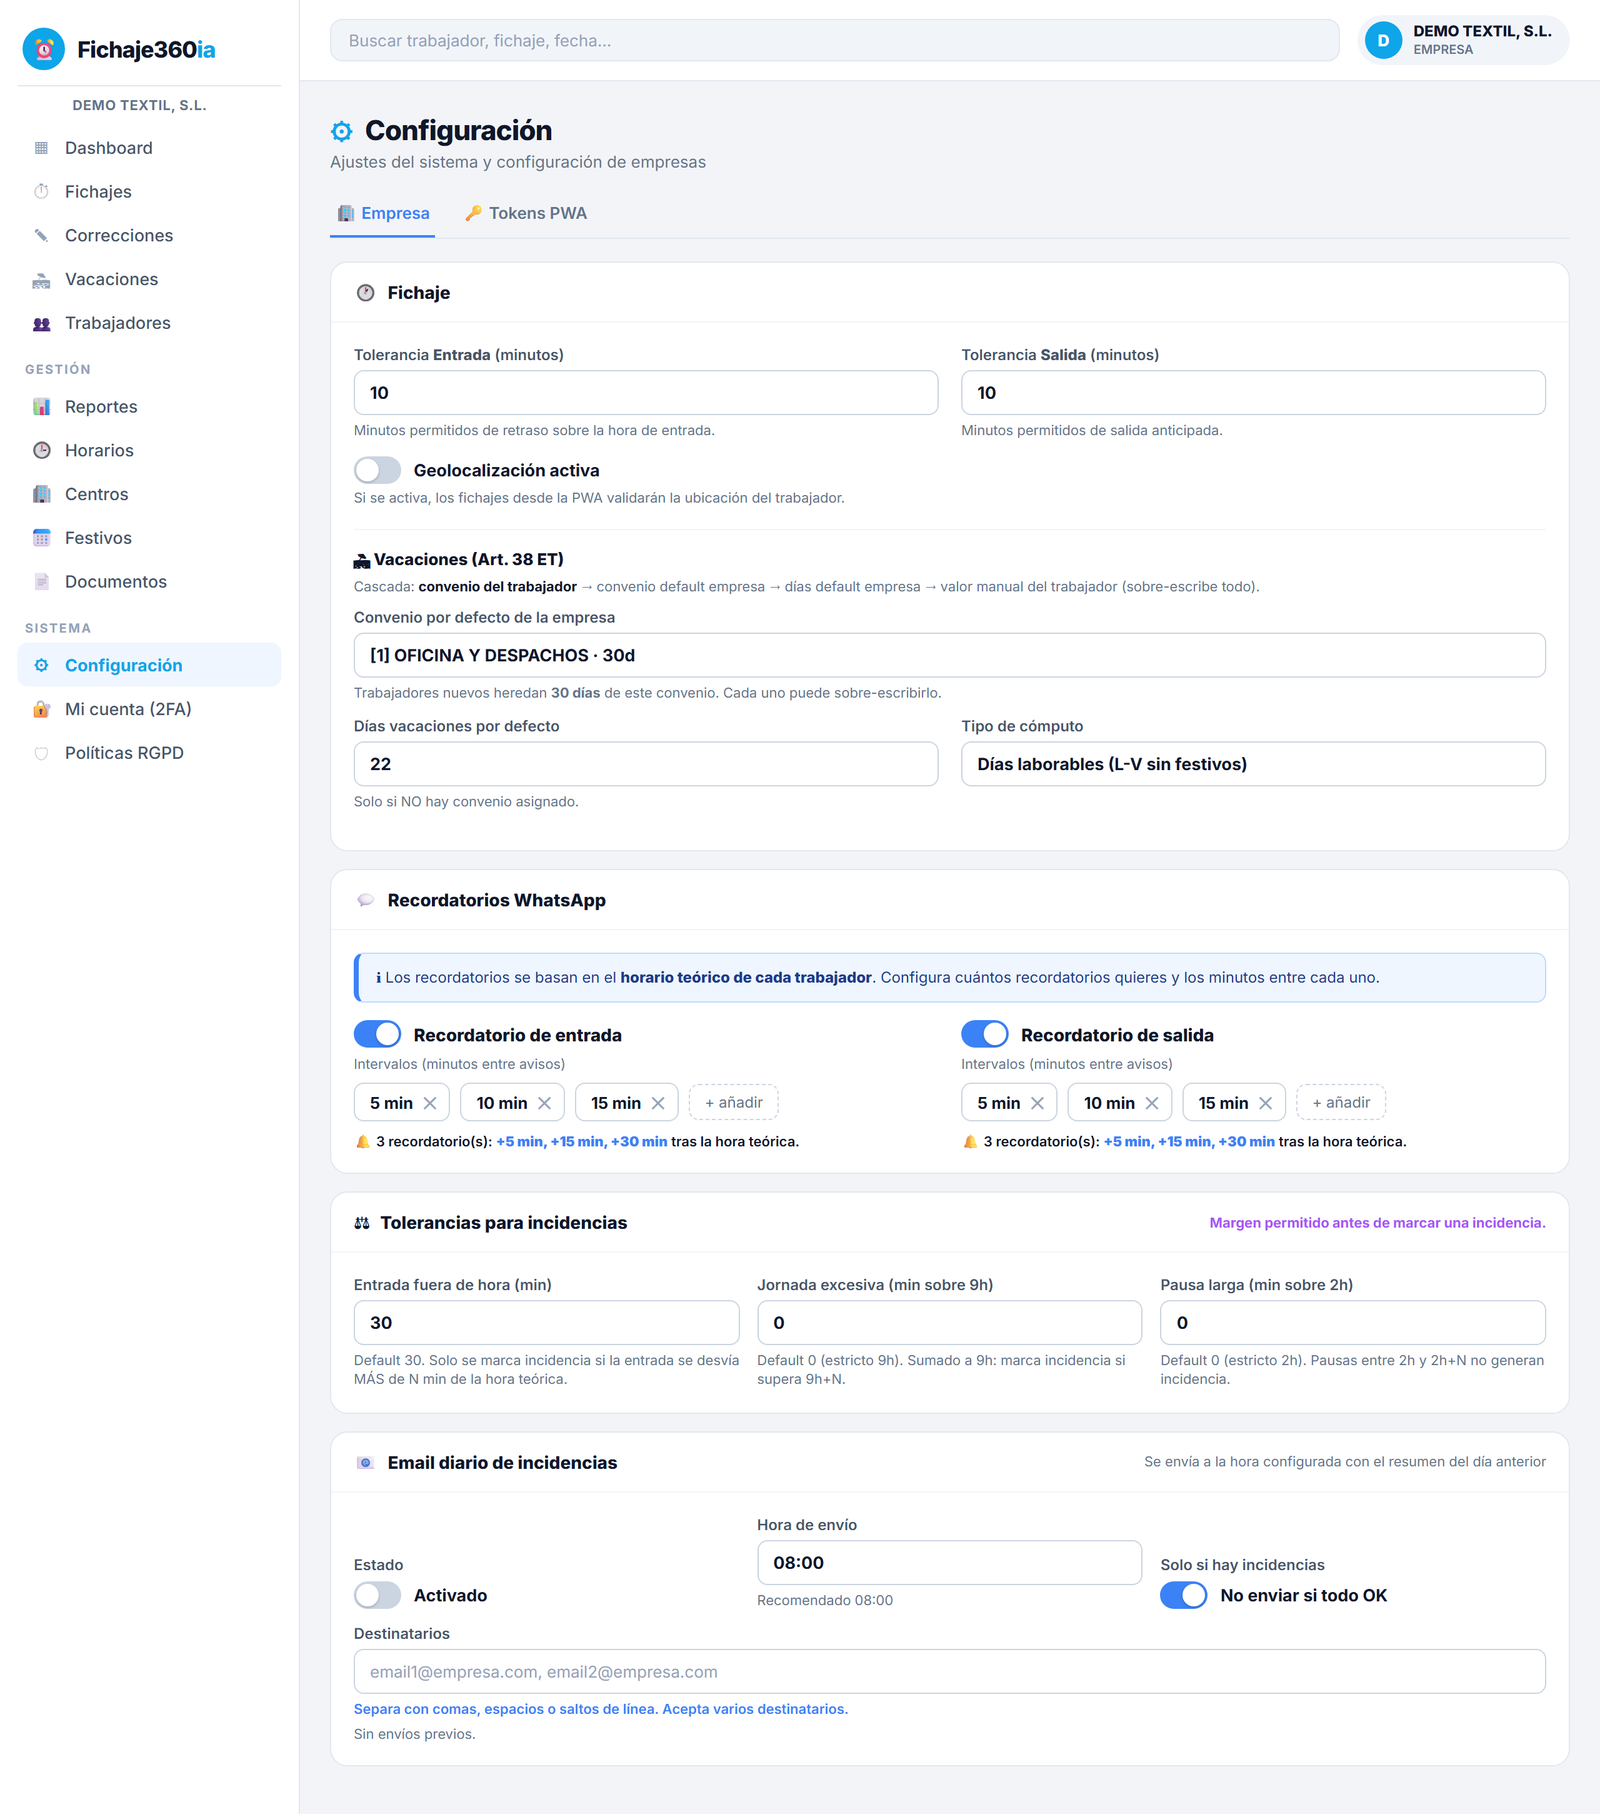This screenshot has width=1600, height=1814.
Task: Open Trabajadores from the sidebar
Action: pos(149,323)
